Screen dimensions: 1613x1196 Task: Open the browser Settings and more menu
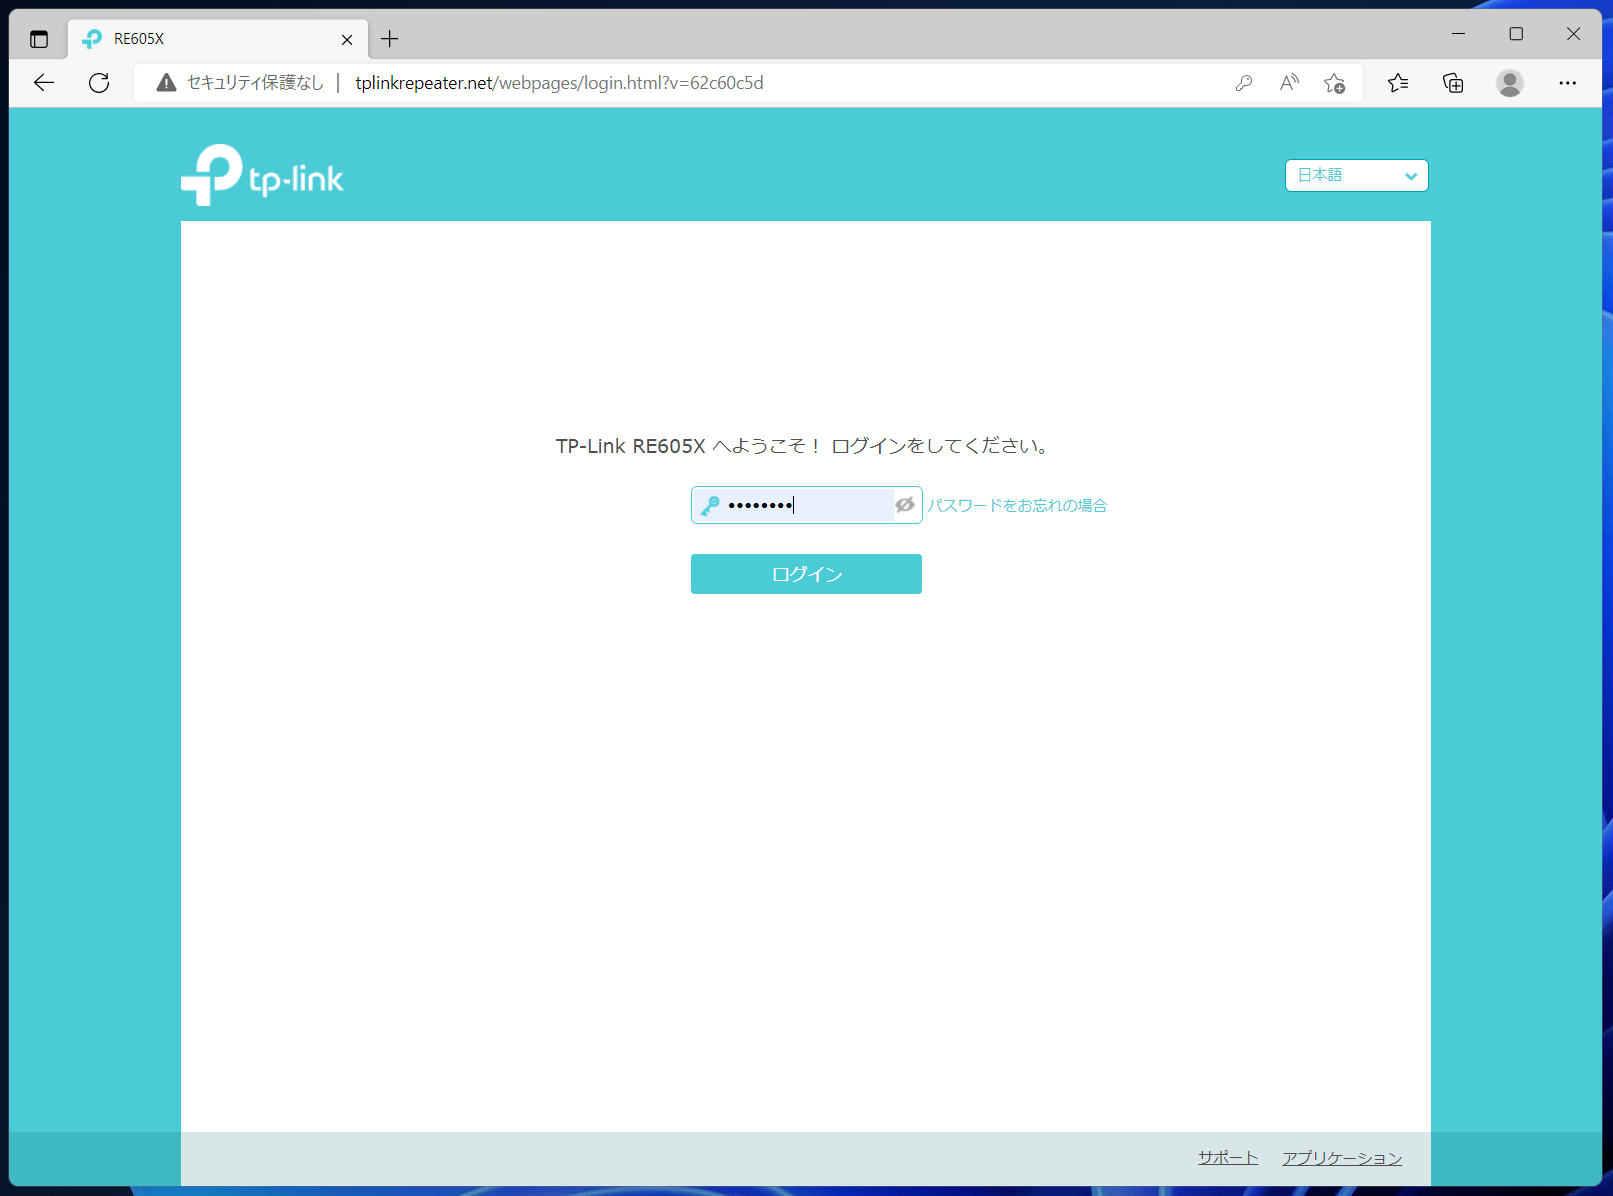click(x=1567, y=83)
